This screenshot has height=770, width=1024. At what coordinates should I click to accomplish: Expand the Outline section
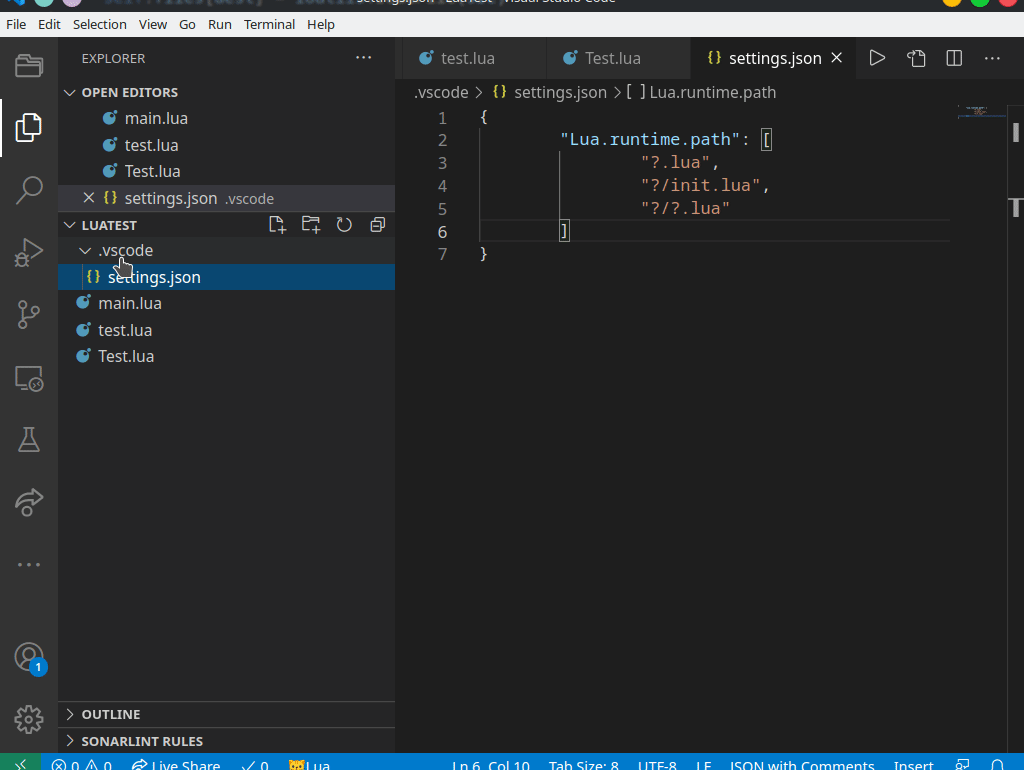tap(226, 714)
